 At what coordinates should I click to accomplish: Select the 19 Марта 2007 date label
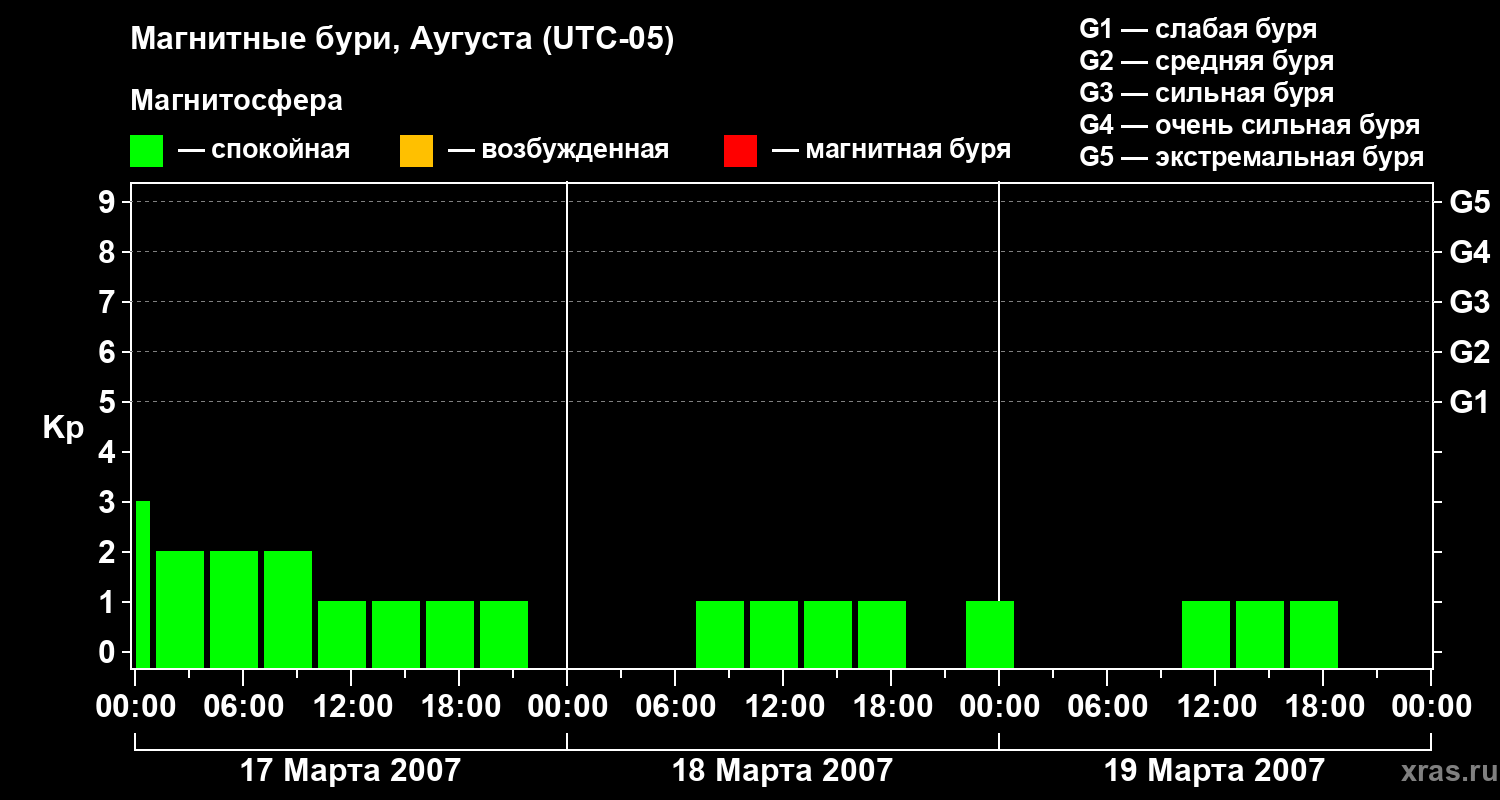pyautogui.click(x=1214, y=771)
